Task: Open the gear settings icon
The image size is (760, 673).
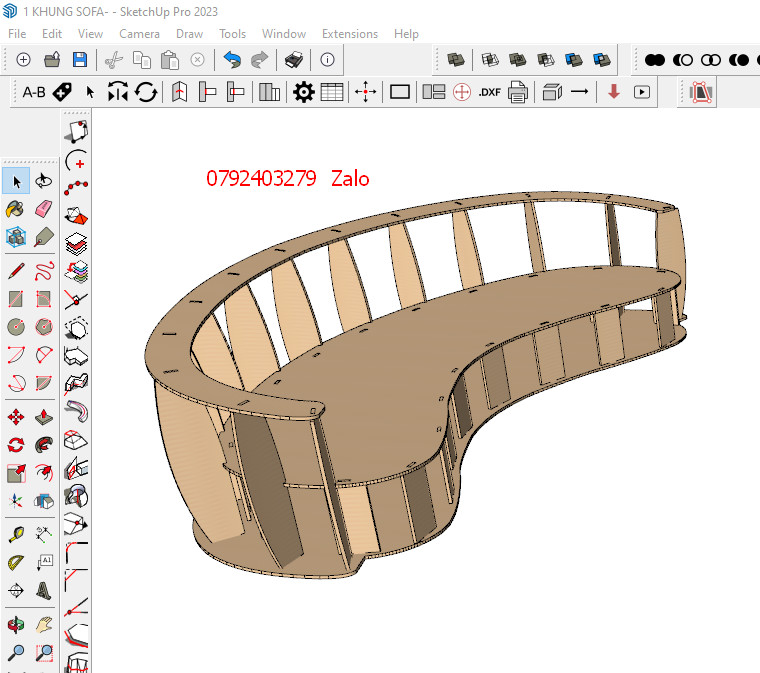Action: point(303,92)
